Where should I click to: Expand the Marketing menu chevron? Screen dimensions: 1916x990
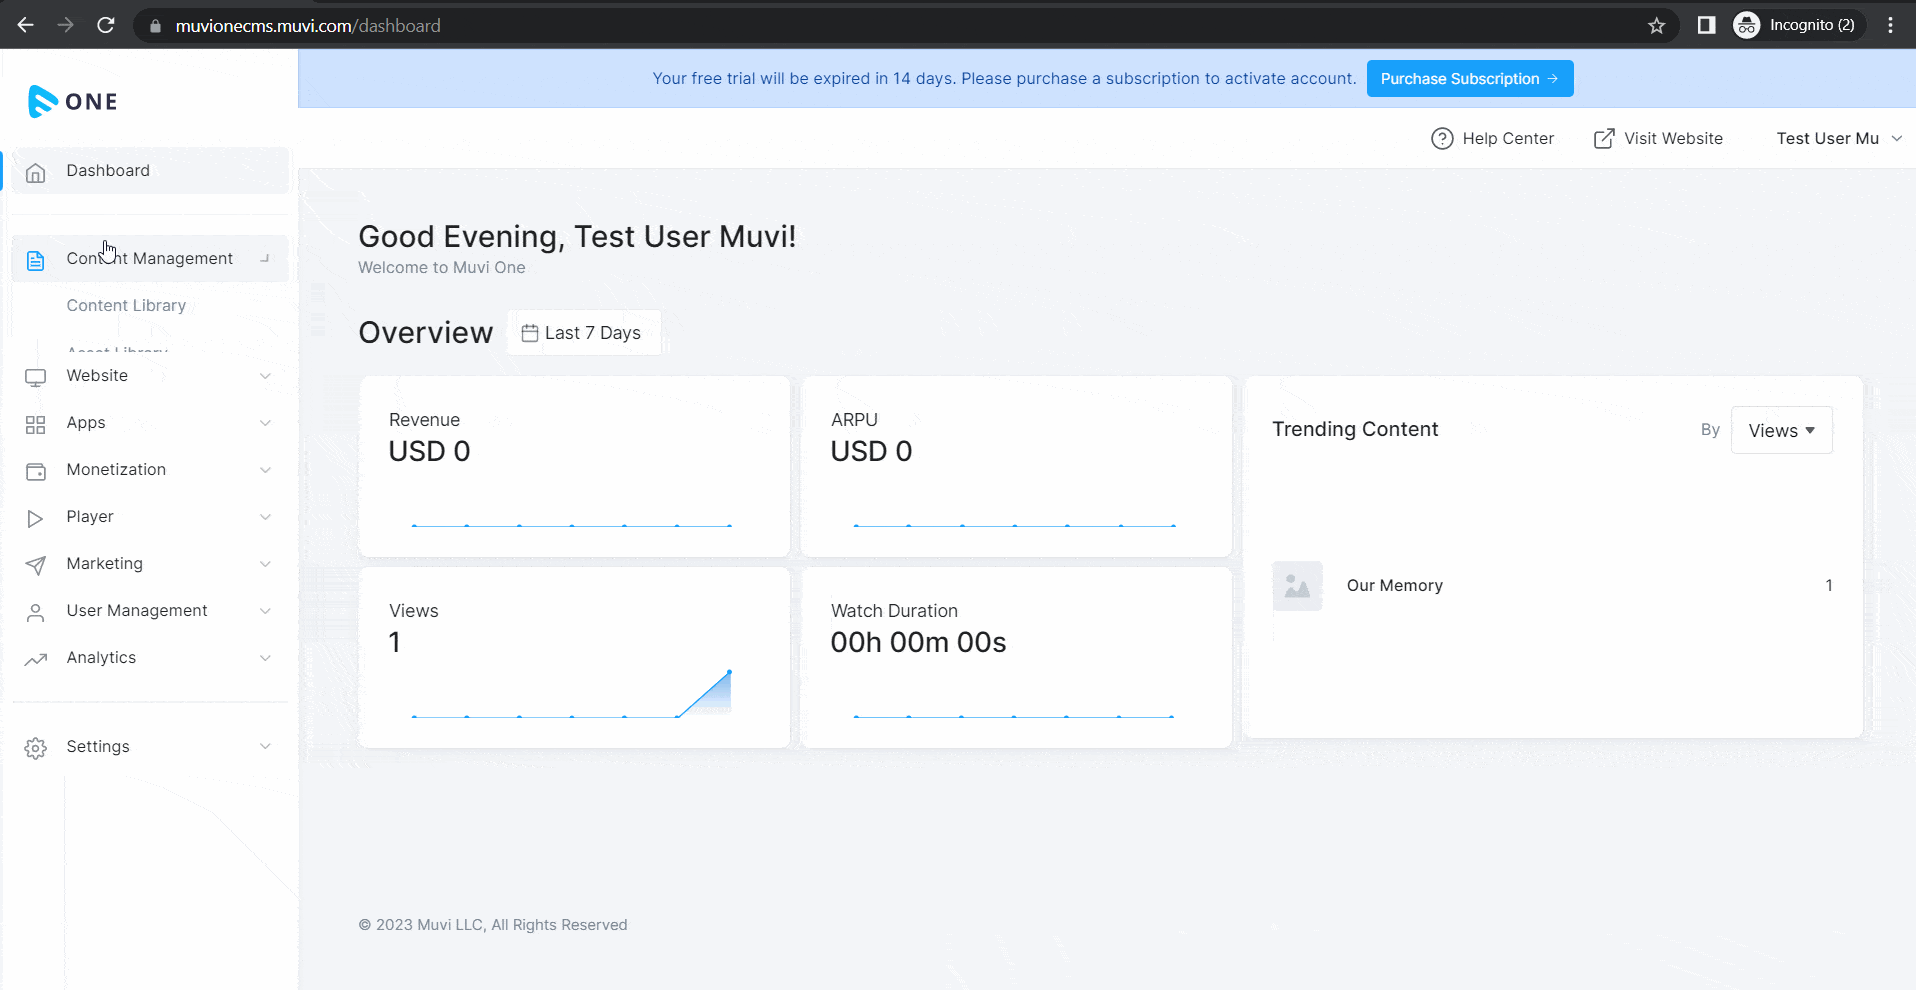pos(265,564)
